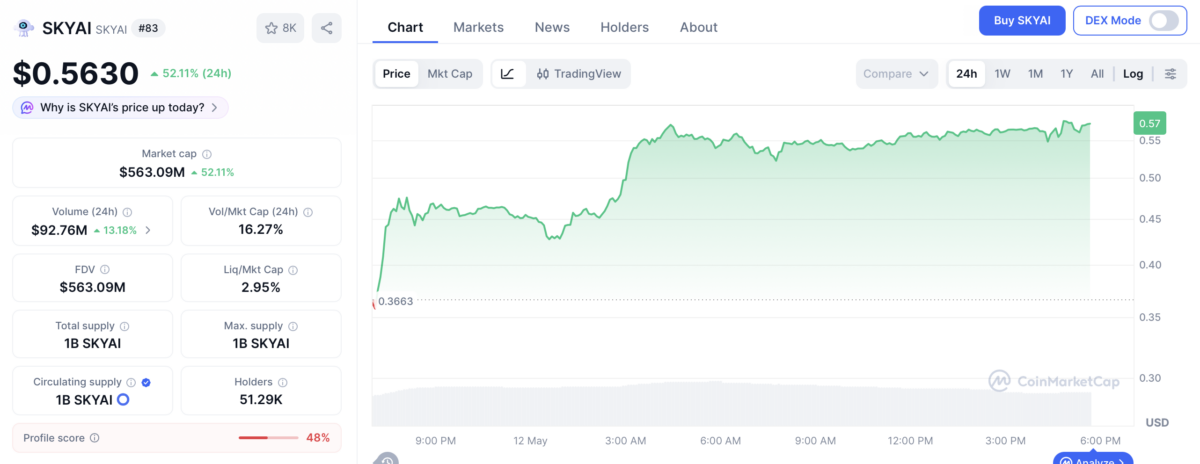Open chart settings sliders icon
Screen dimensions: 1200x464
pos(1170,74)
